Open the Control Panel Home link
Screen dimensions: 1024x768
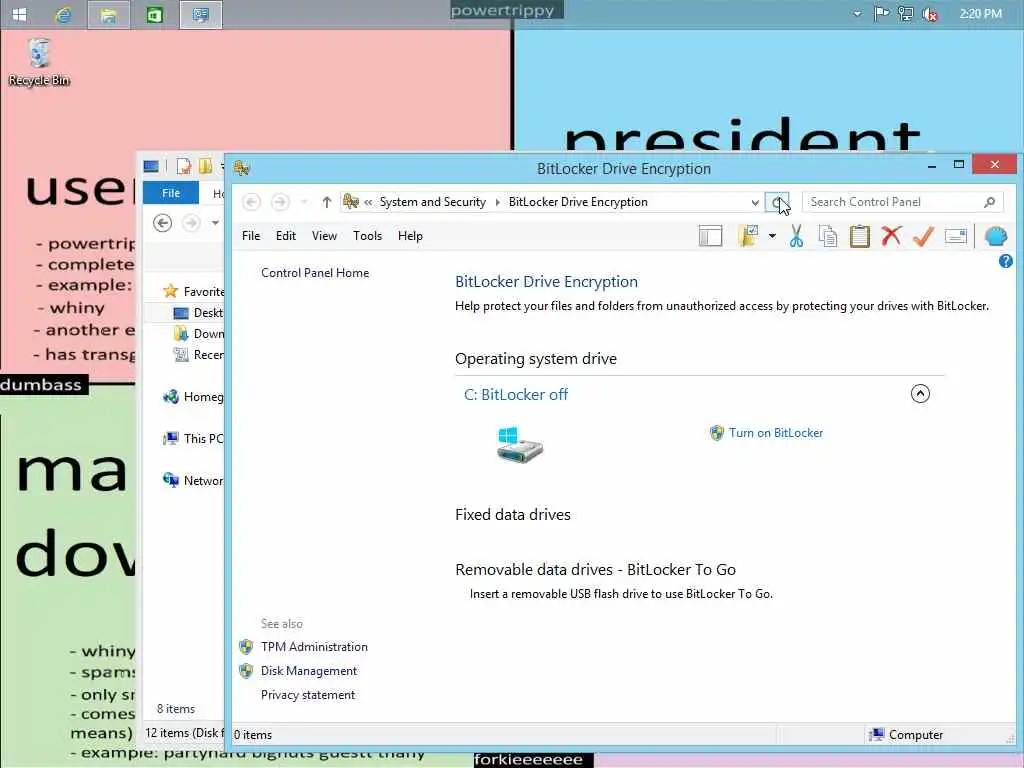pos(315,273)
